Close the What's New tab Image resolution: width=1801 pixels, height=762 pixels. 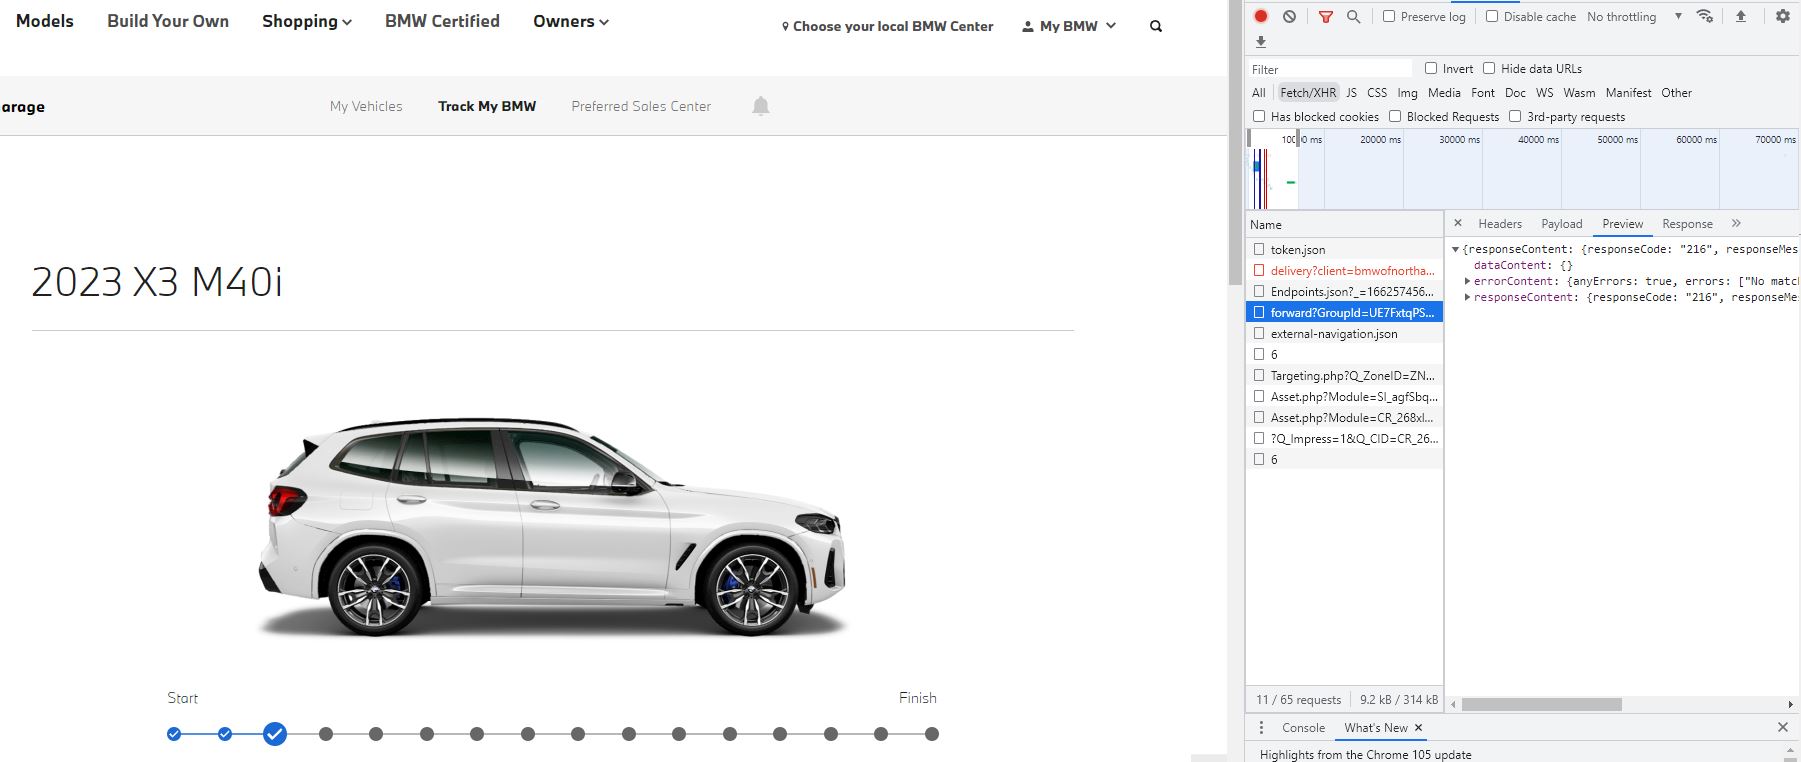tap(1418, 727)
